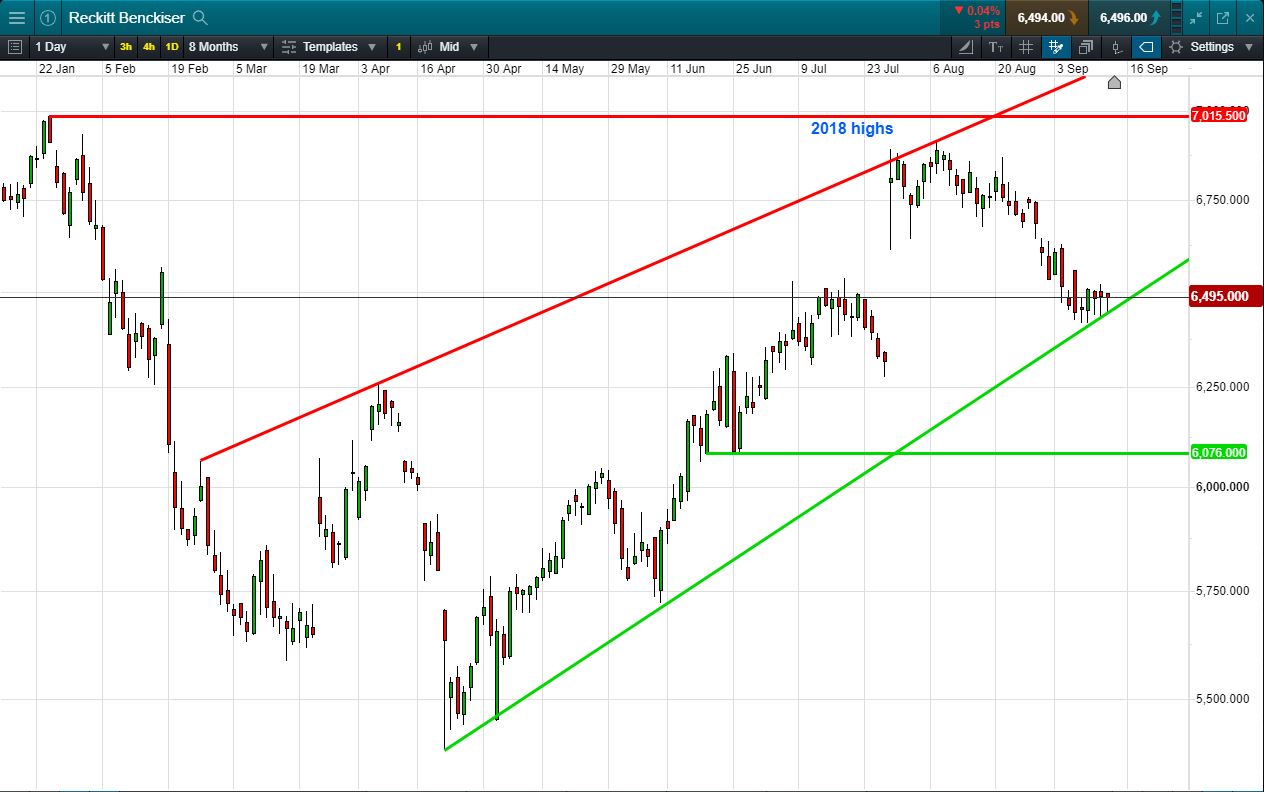Viewport: 1264px width, 792px height.
Task: Click the overlapping windows clone icon
Action: pos(1086,47)
